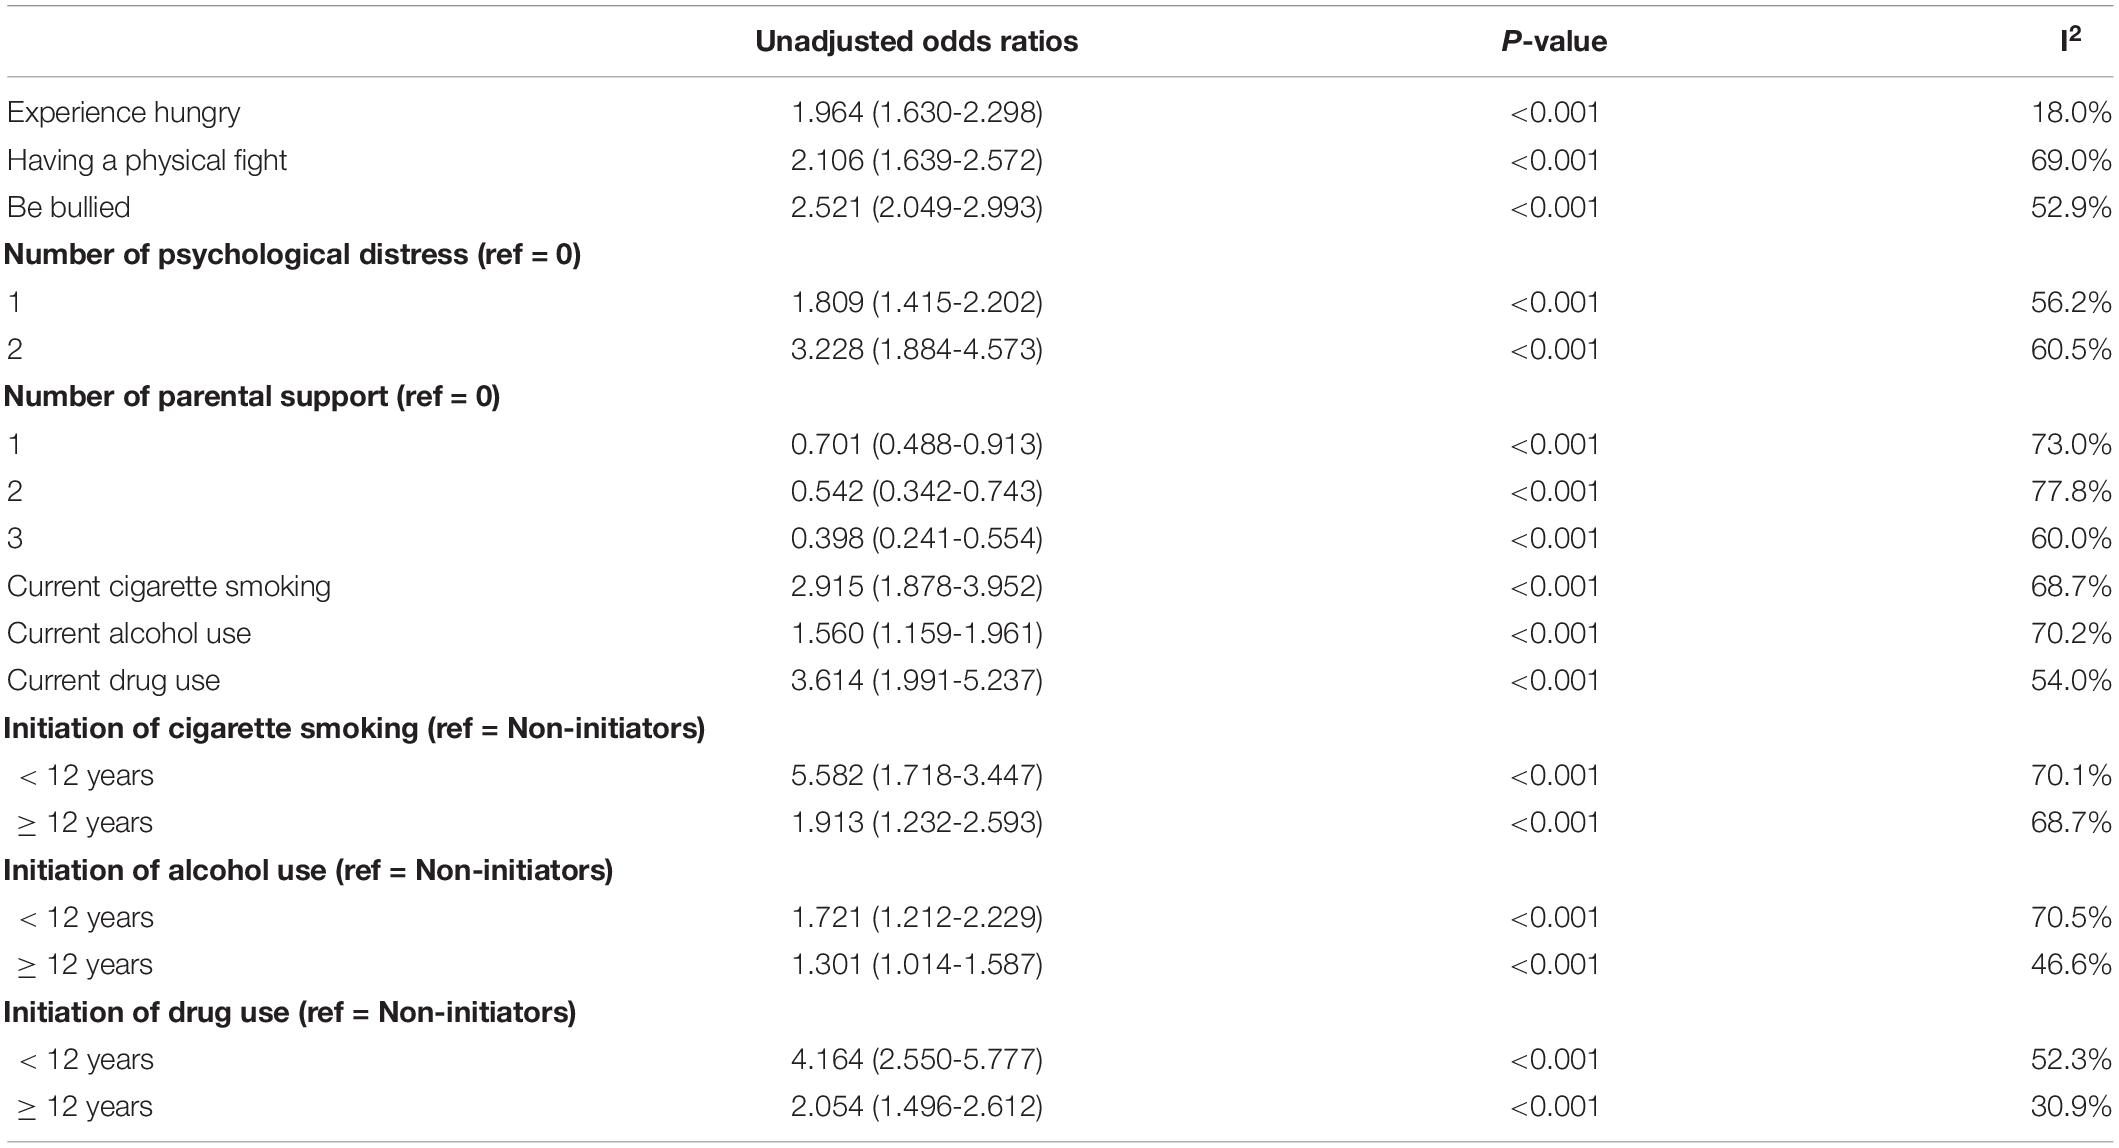Click the Current cigarette smoking label
The height and width of the screenshot is (1148, 2119).
point(169,586)
